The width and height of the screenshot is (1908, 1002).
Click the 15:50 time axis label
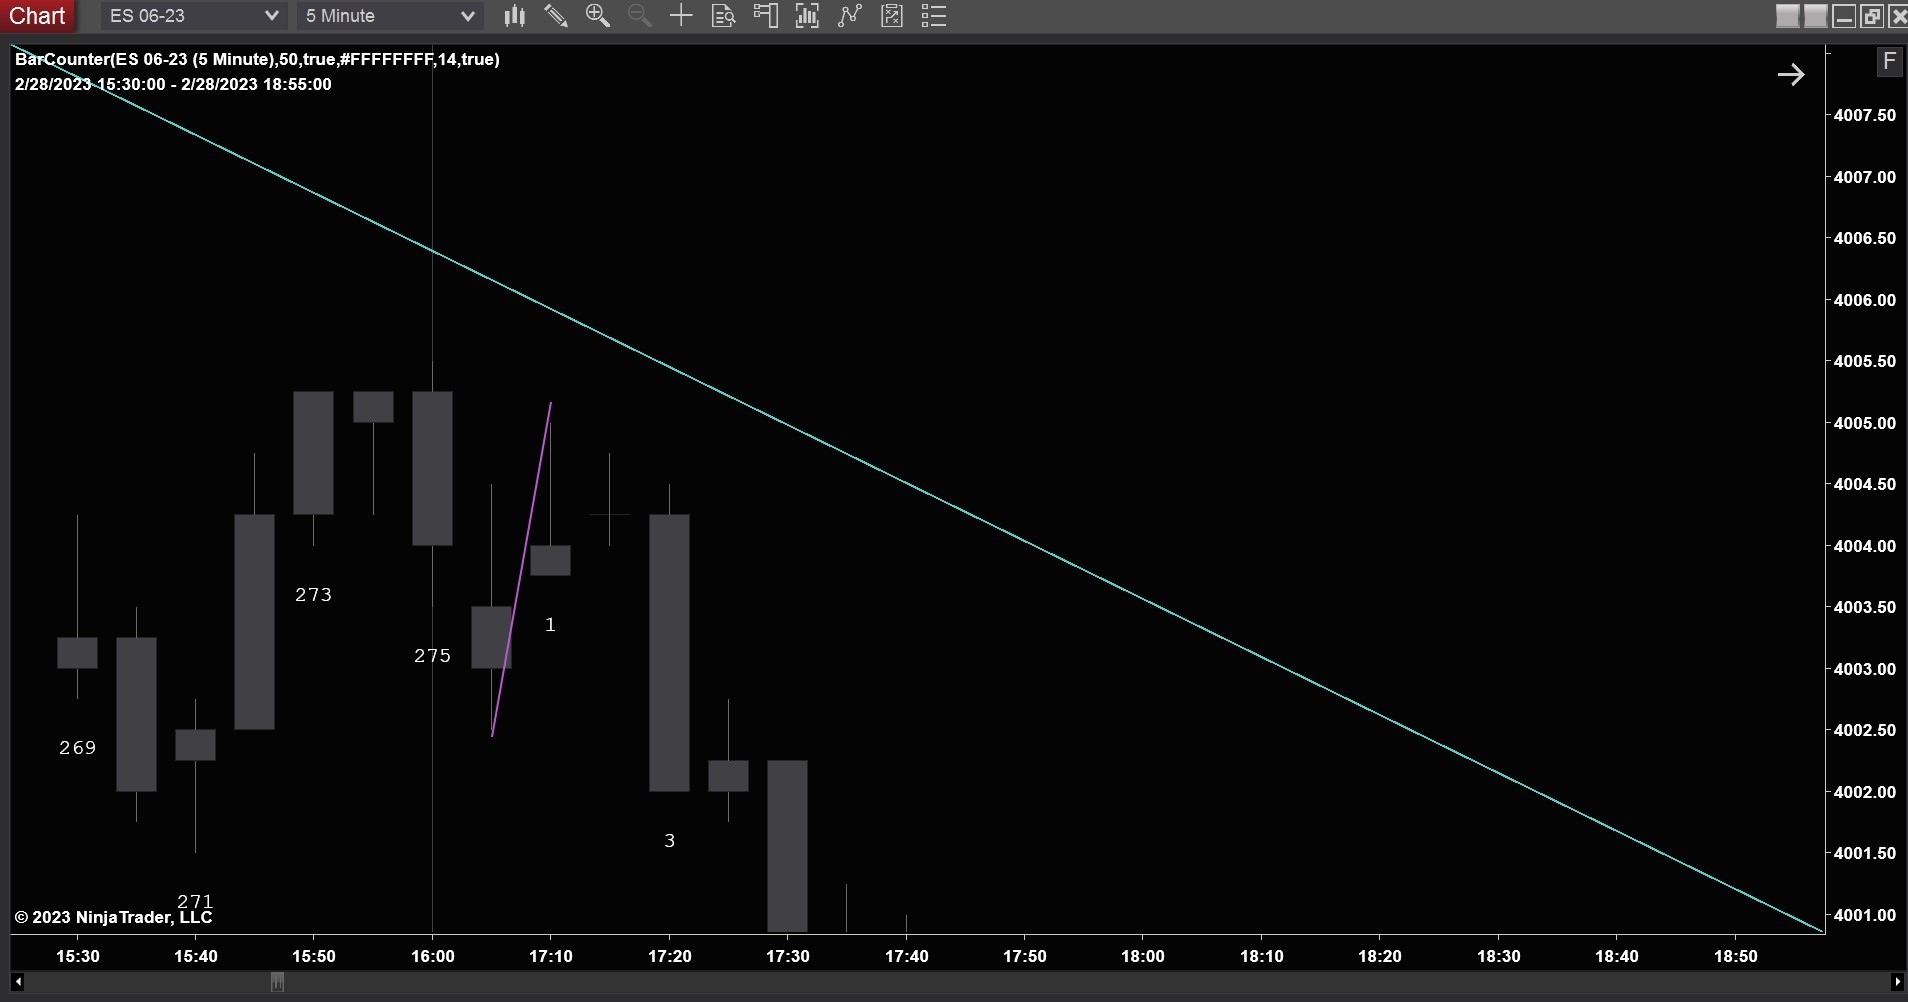coord(314,956)
